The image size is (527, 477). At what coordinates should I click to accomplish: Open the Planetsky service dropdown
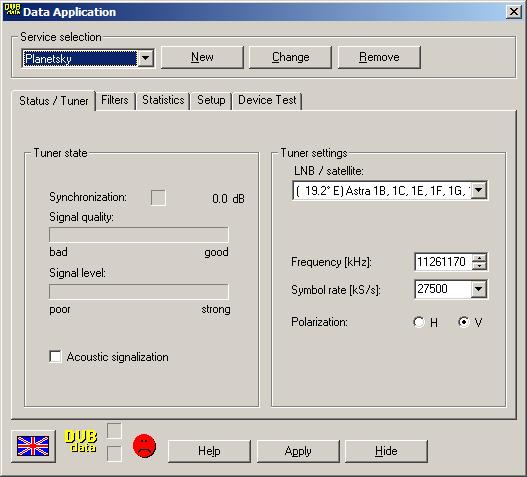coord(146,58)
